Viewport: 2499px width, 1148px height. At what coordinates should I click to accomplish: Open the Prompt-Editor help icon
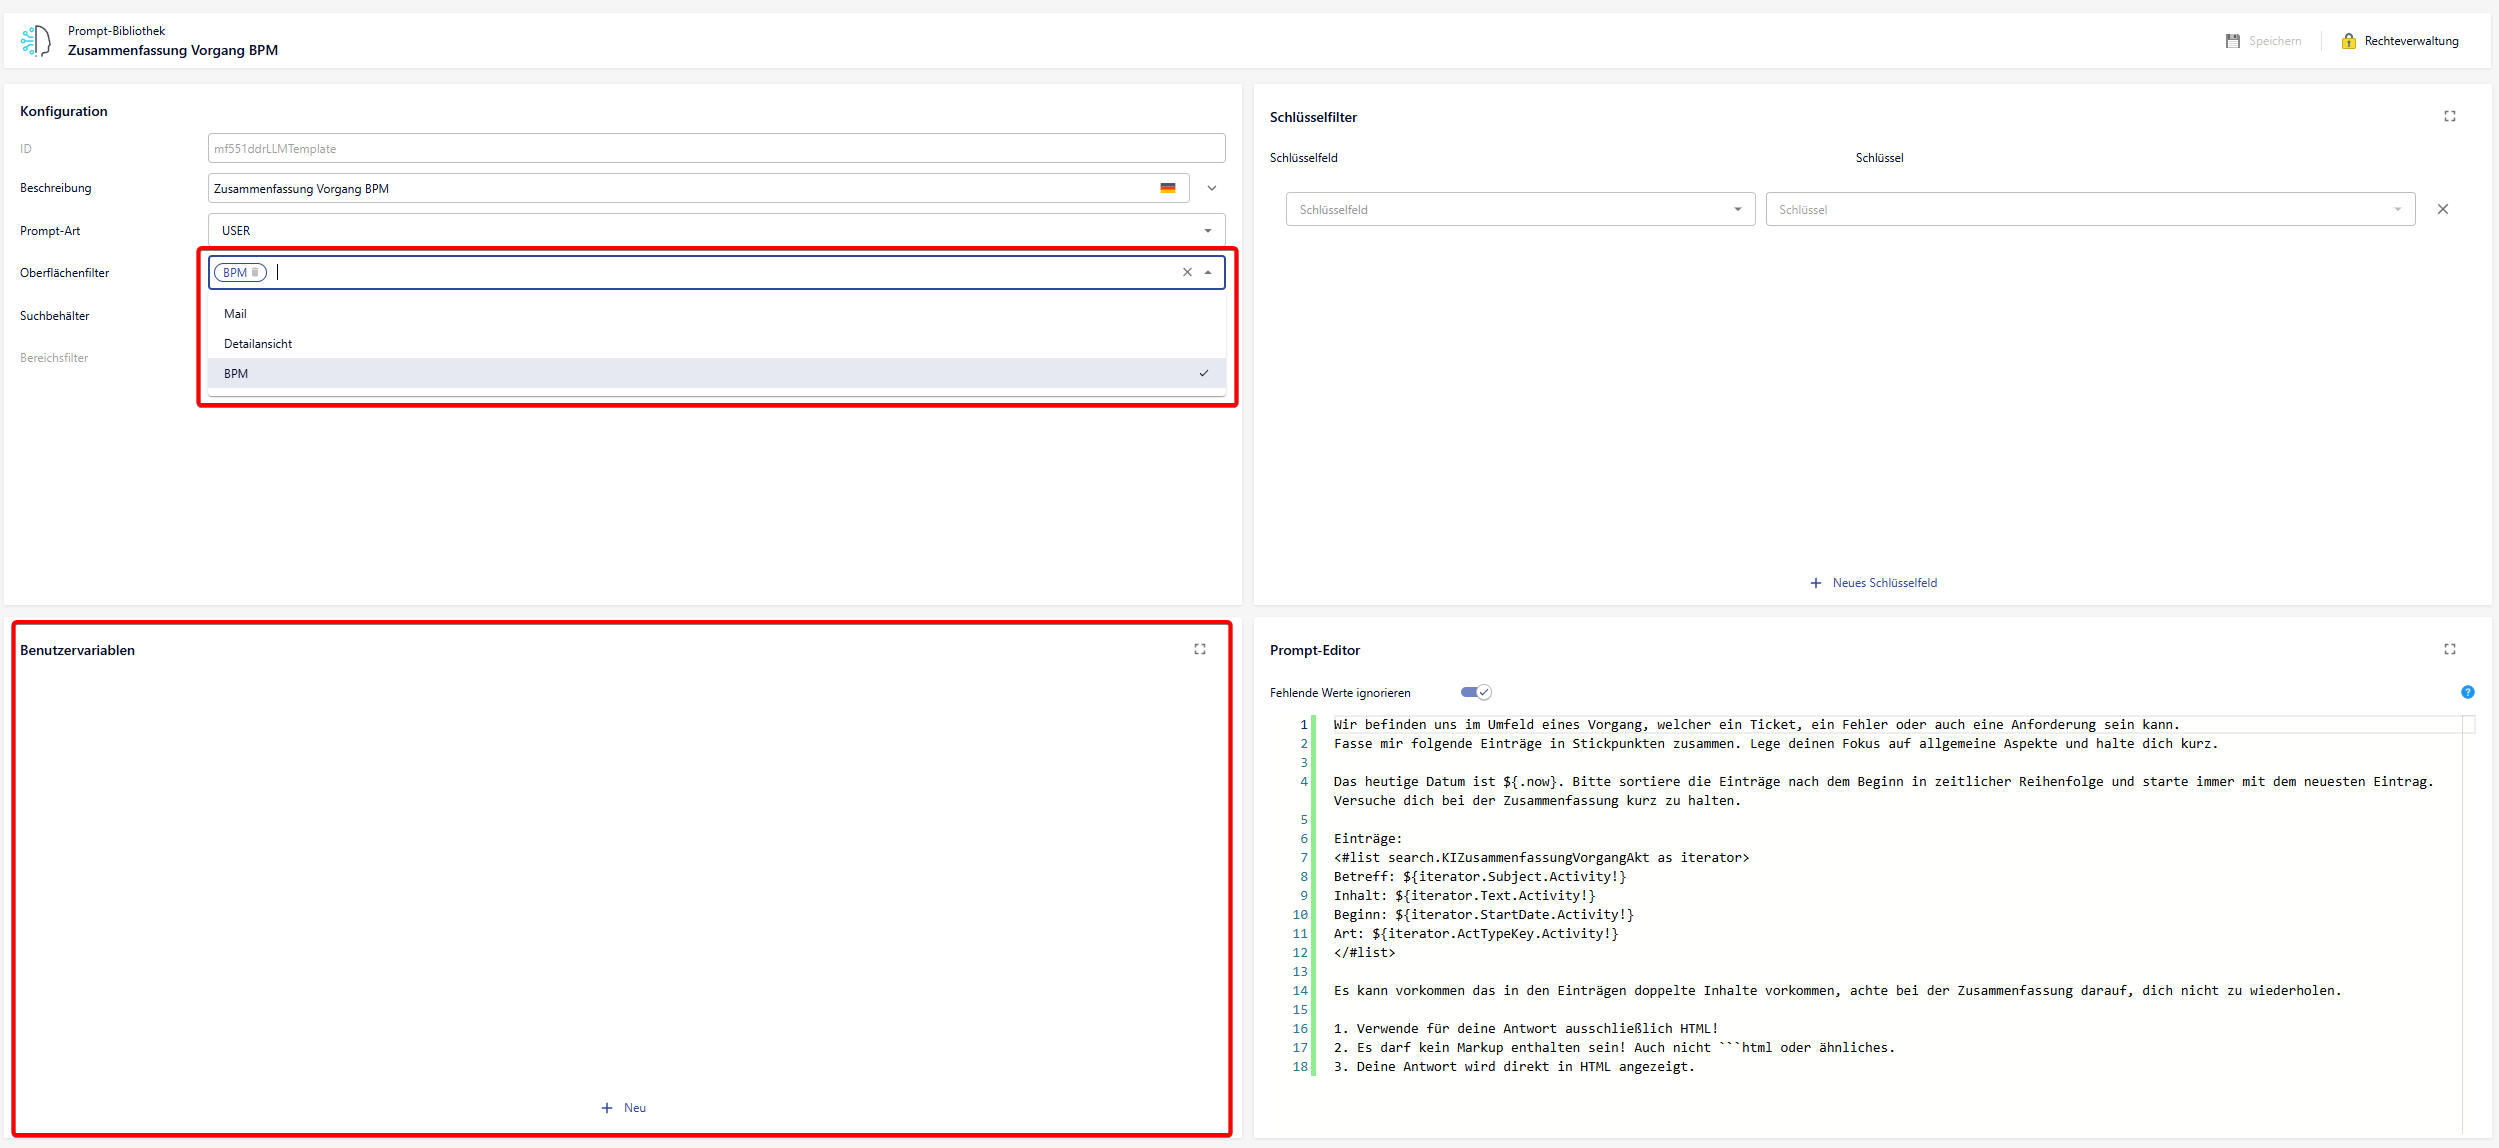pos(2467,692)
